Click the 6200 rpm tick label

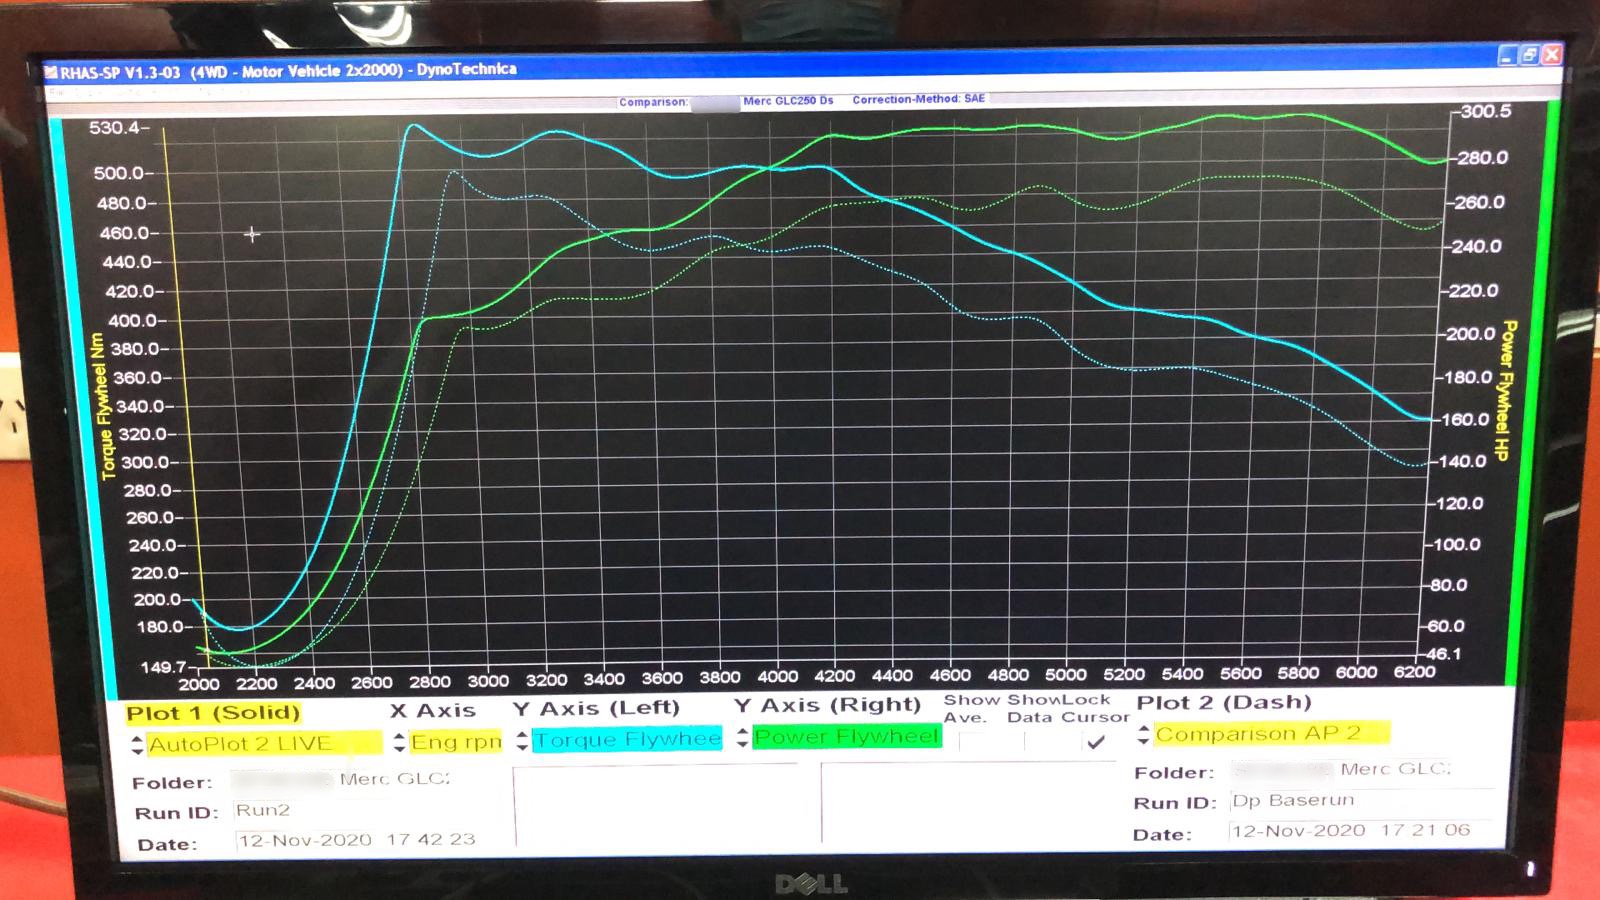tap(1413, 672)
